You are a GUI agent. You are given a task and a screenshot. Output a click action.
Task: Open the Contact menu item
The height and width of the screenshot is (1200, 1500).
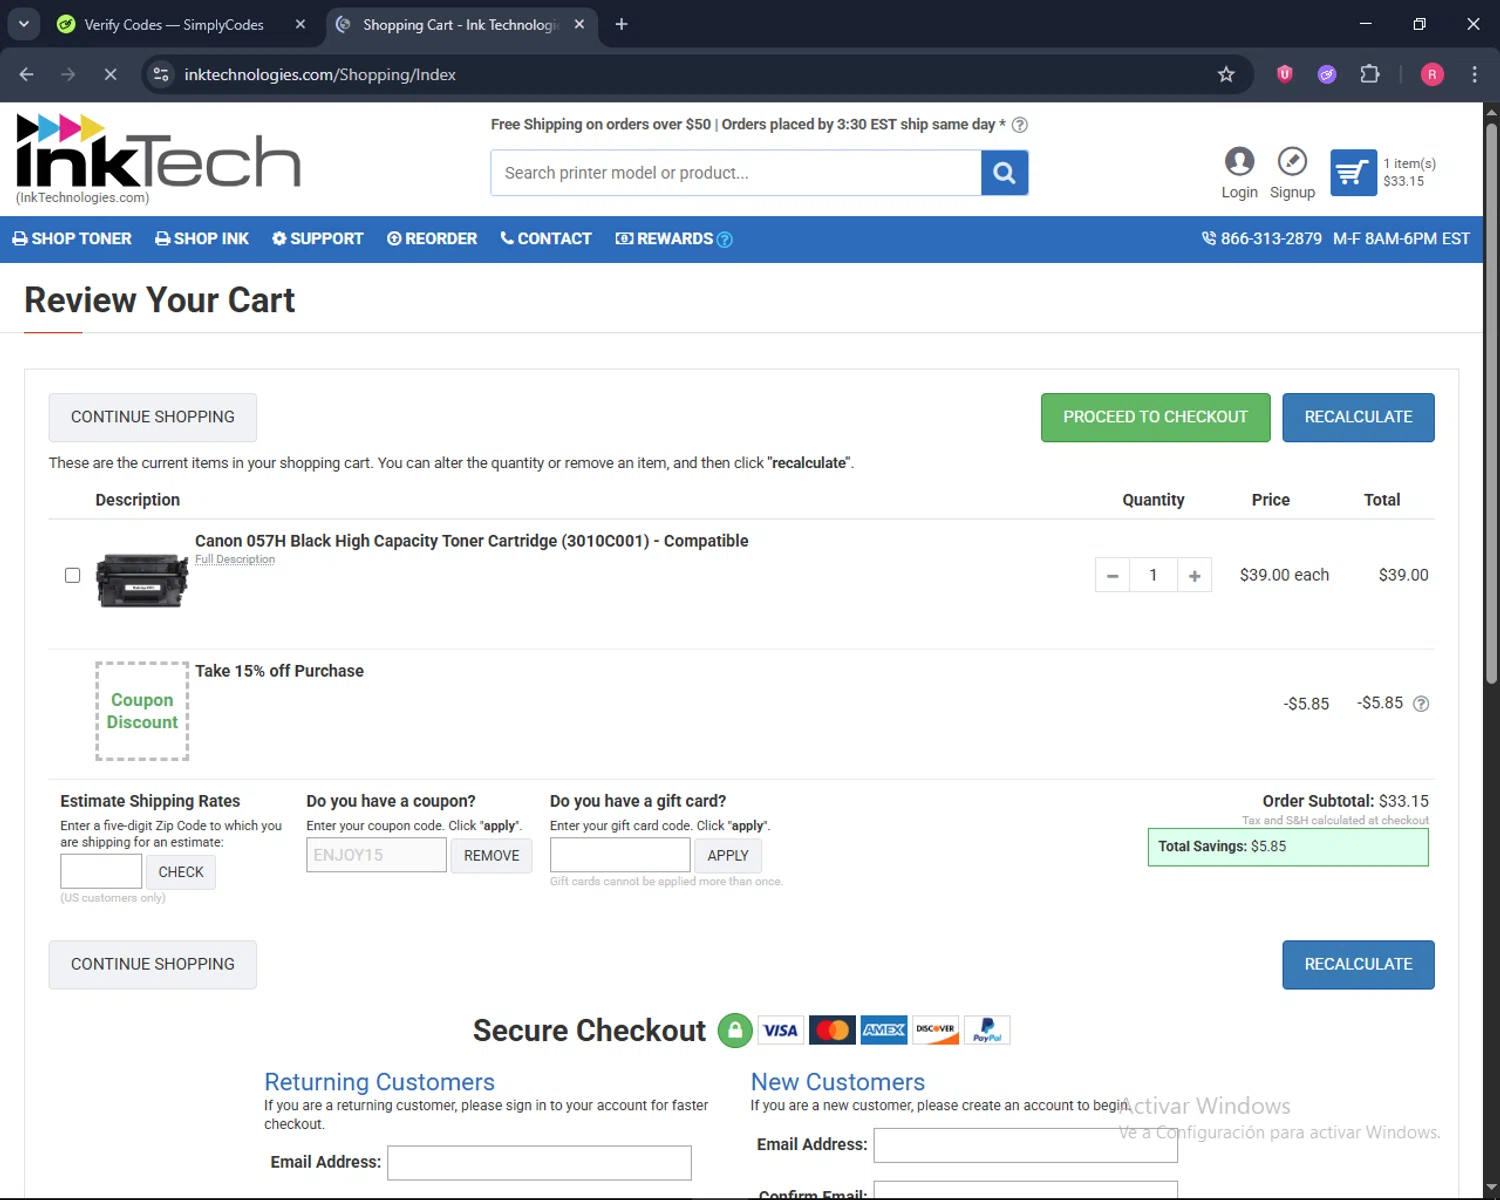click(546, 239)
